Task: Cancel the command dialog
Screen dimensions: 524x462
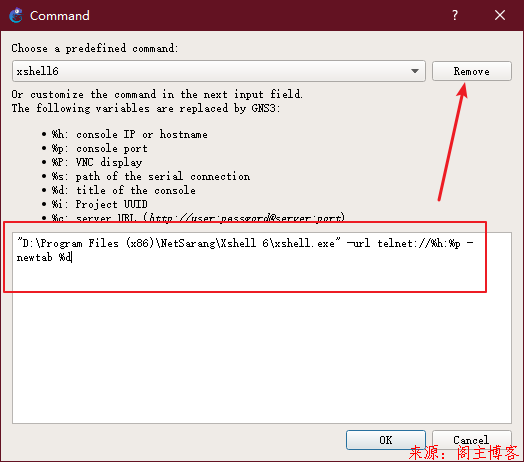Action: [472, 440]
